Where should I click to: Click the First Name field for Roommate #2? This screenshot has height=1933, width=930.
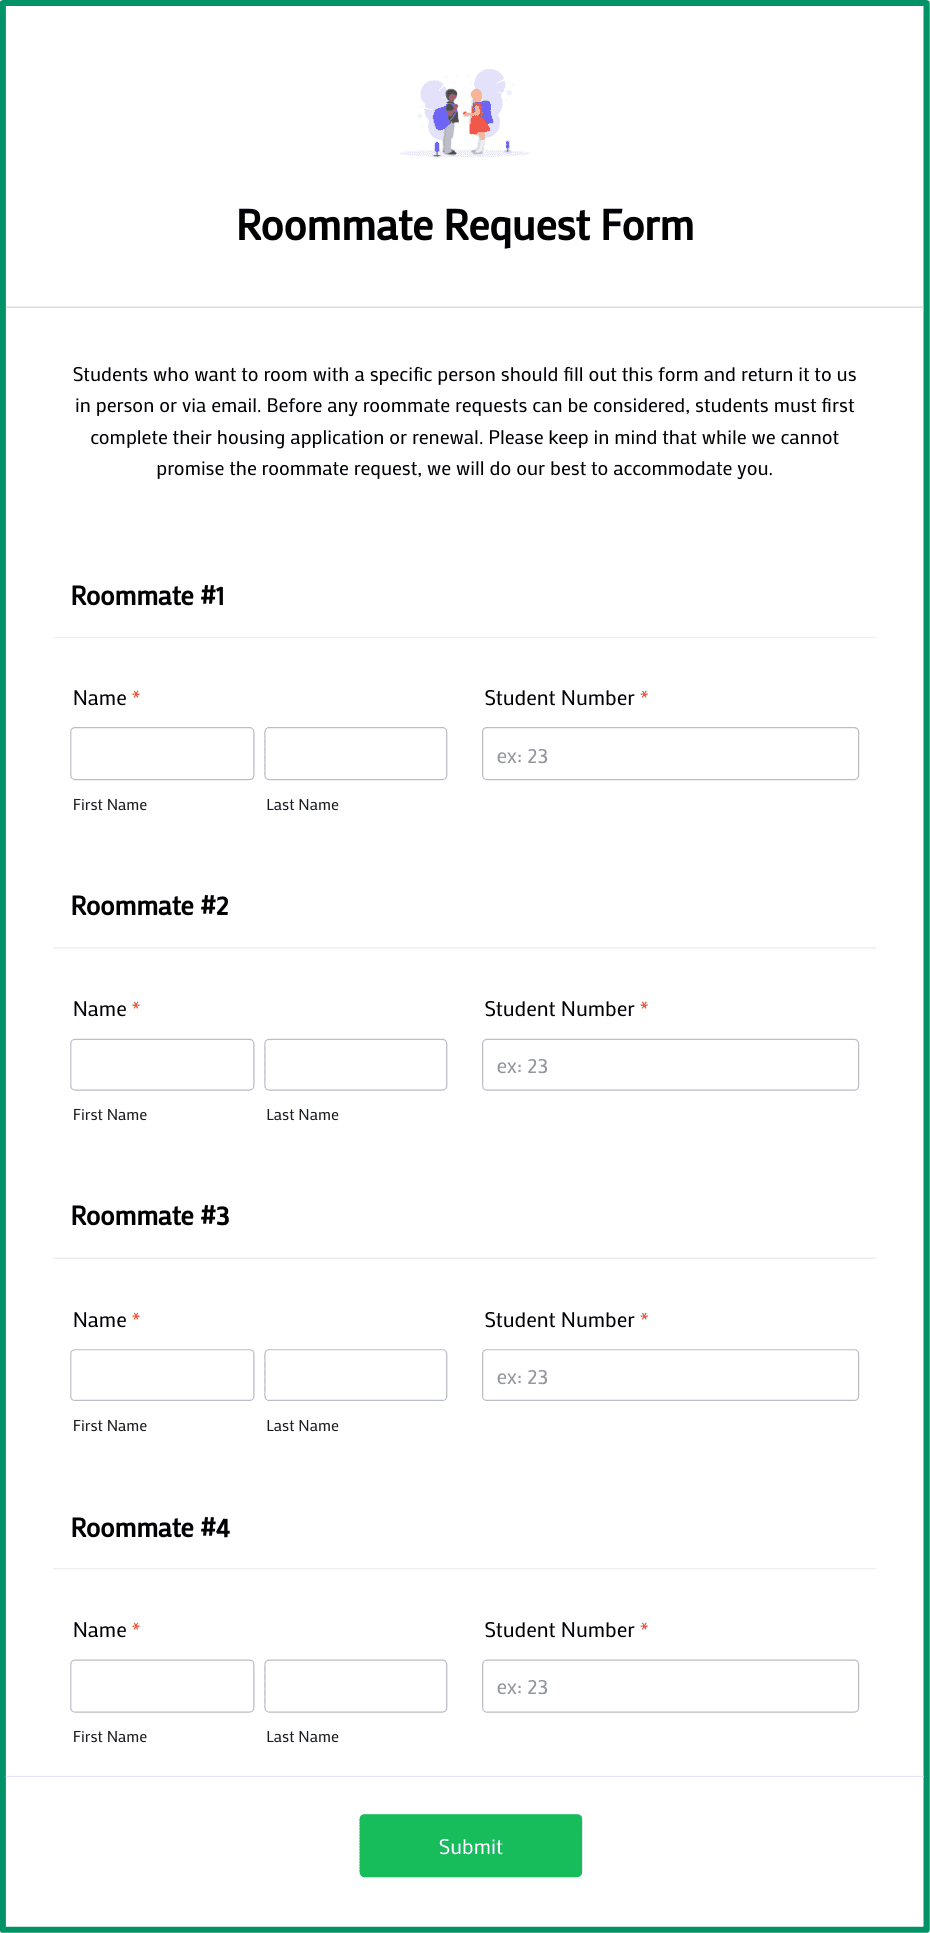(x=162, y=1064)
